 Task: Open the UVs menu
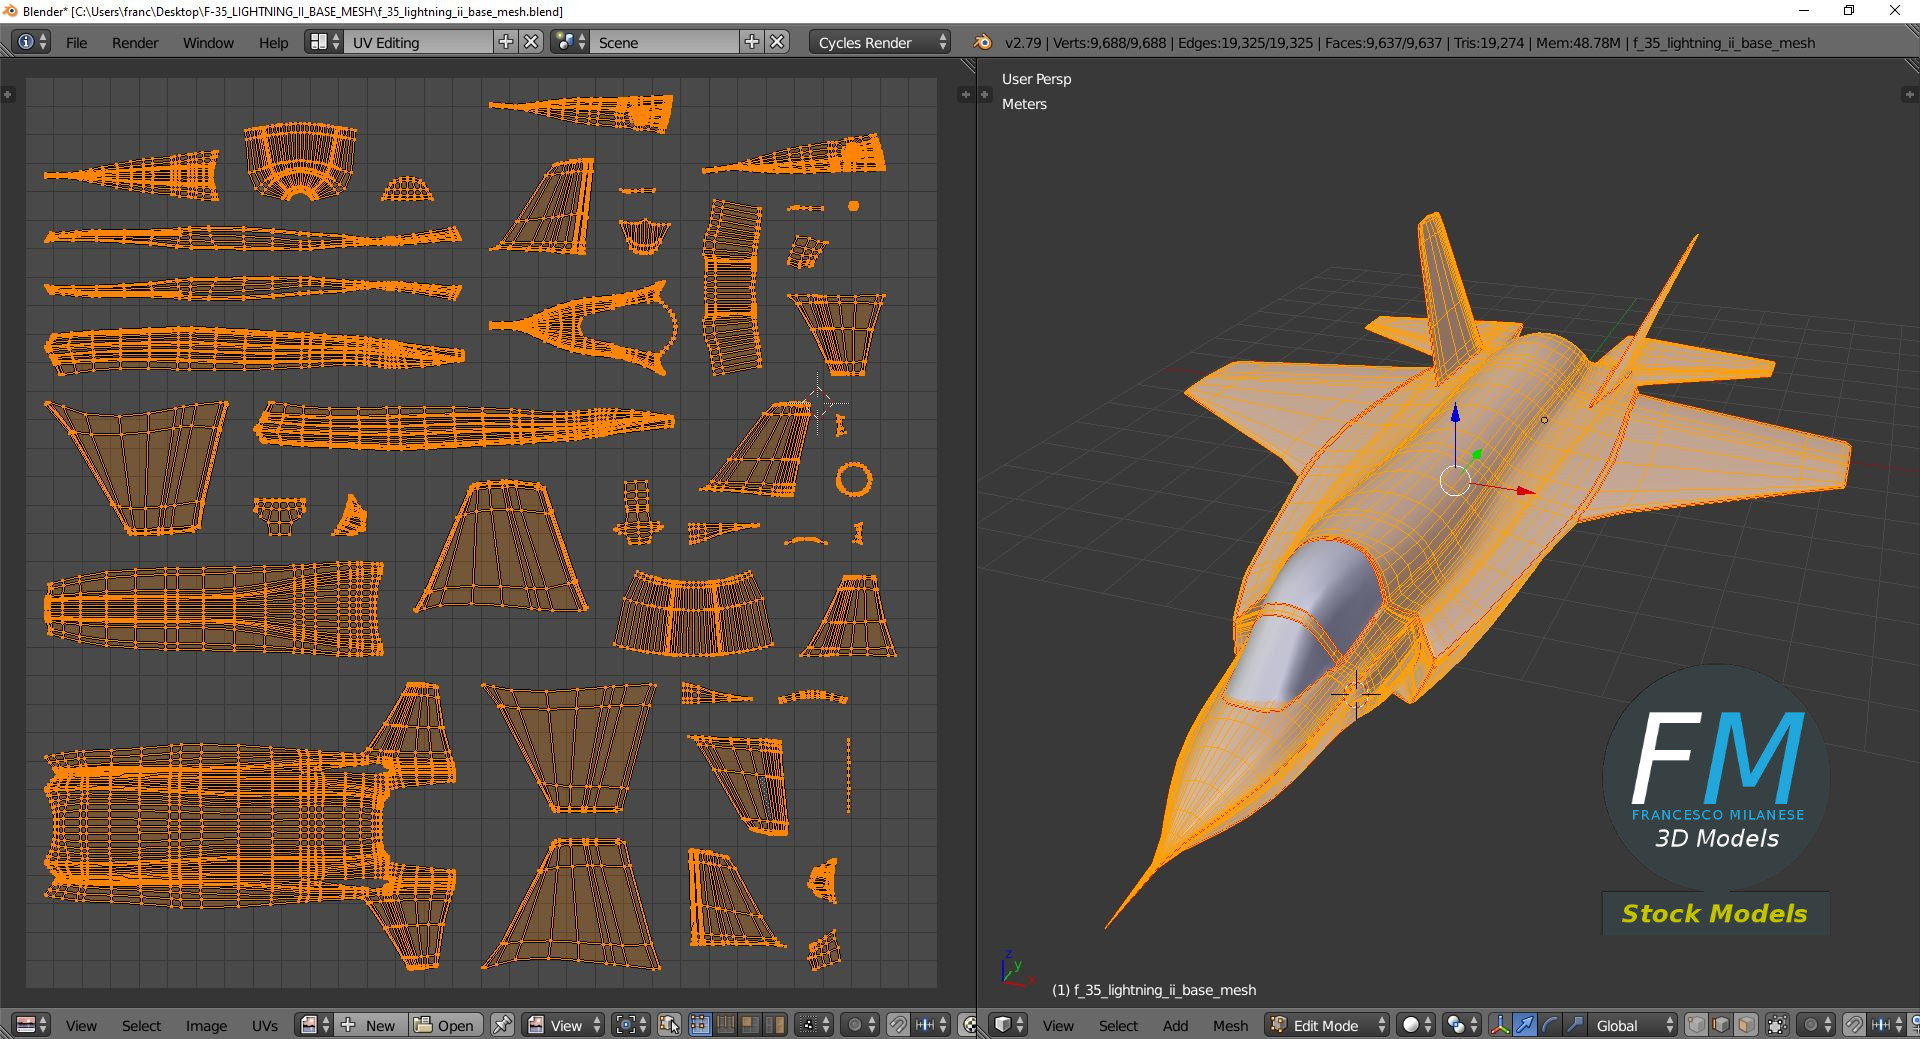(x=264, y=1025)
